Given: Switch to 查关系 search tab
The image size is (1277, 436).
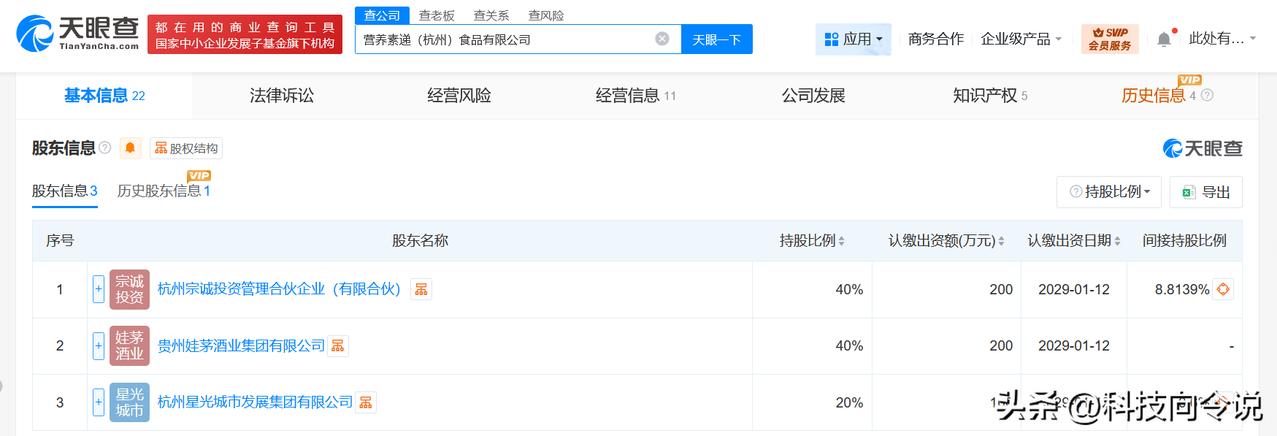Looking at the screenshot, I should click(x=491, y=15).
